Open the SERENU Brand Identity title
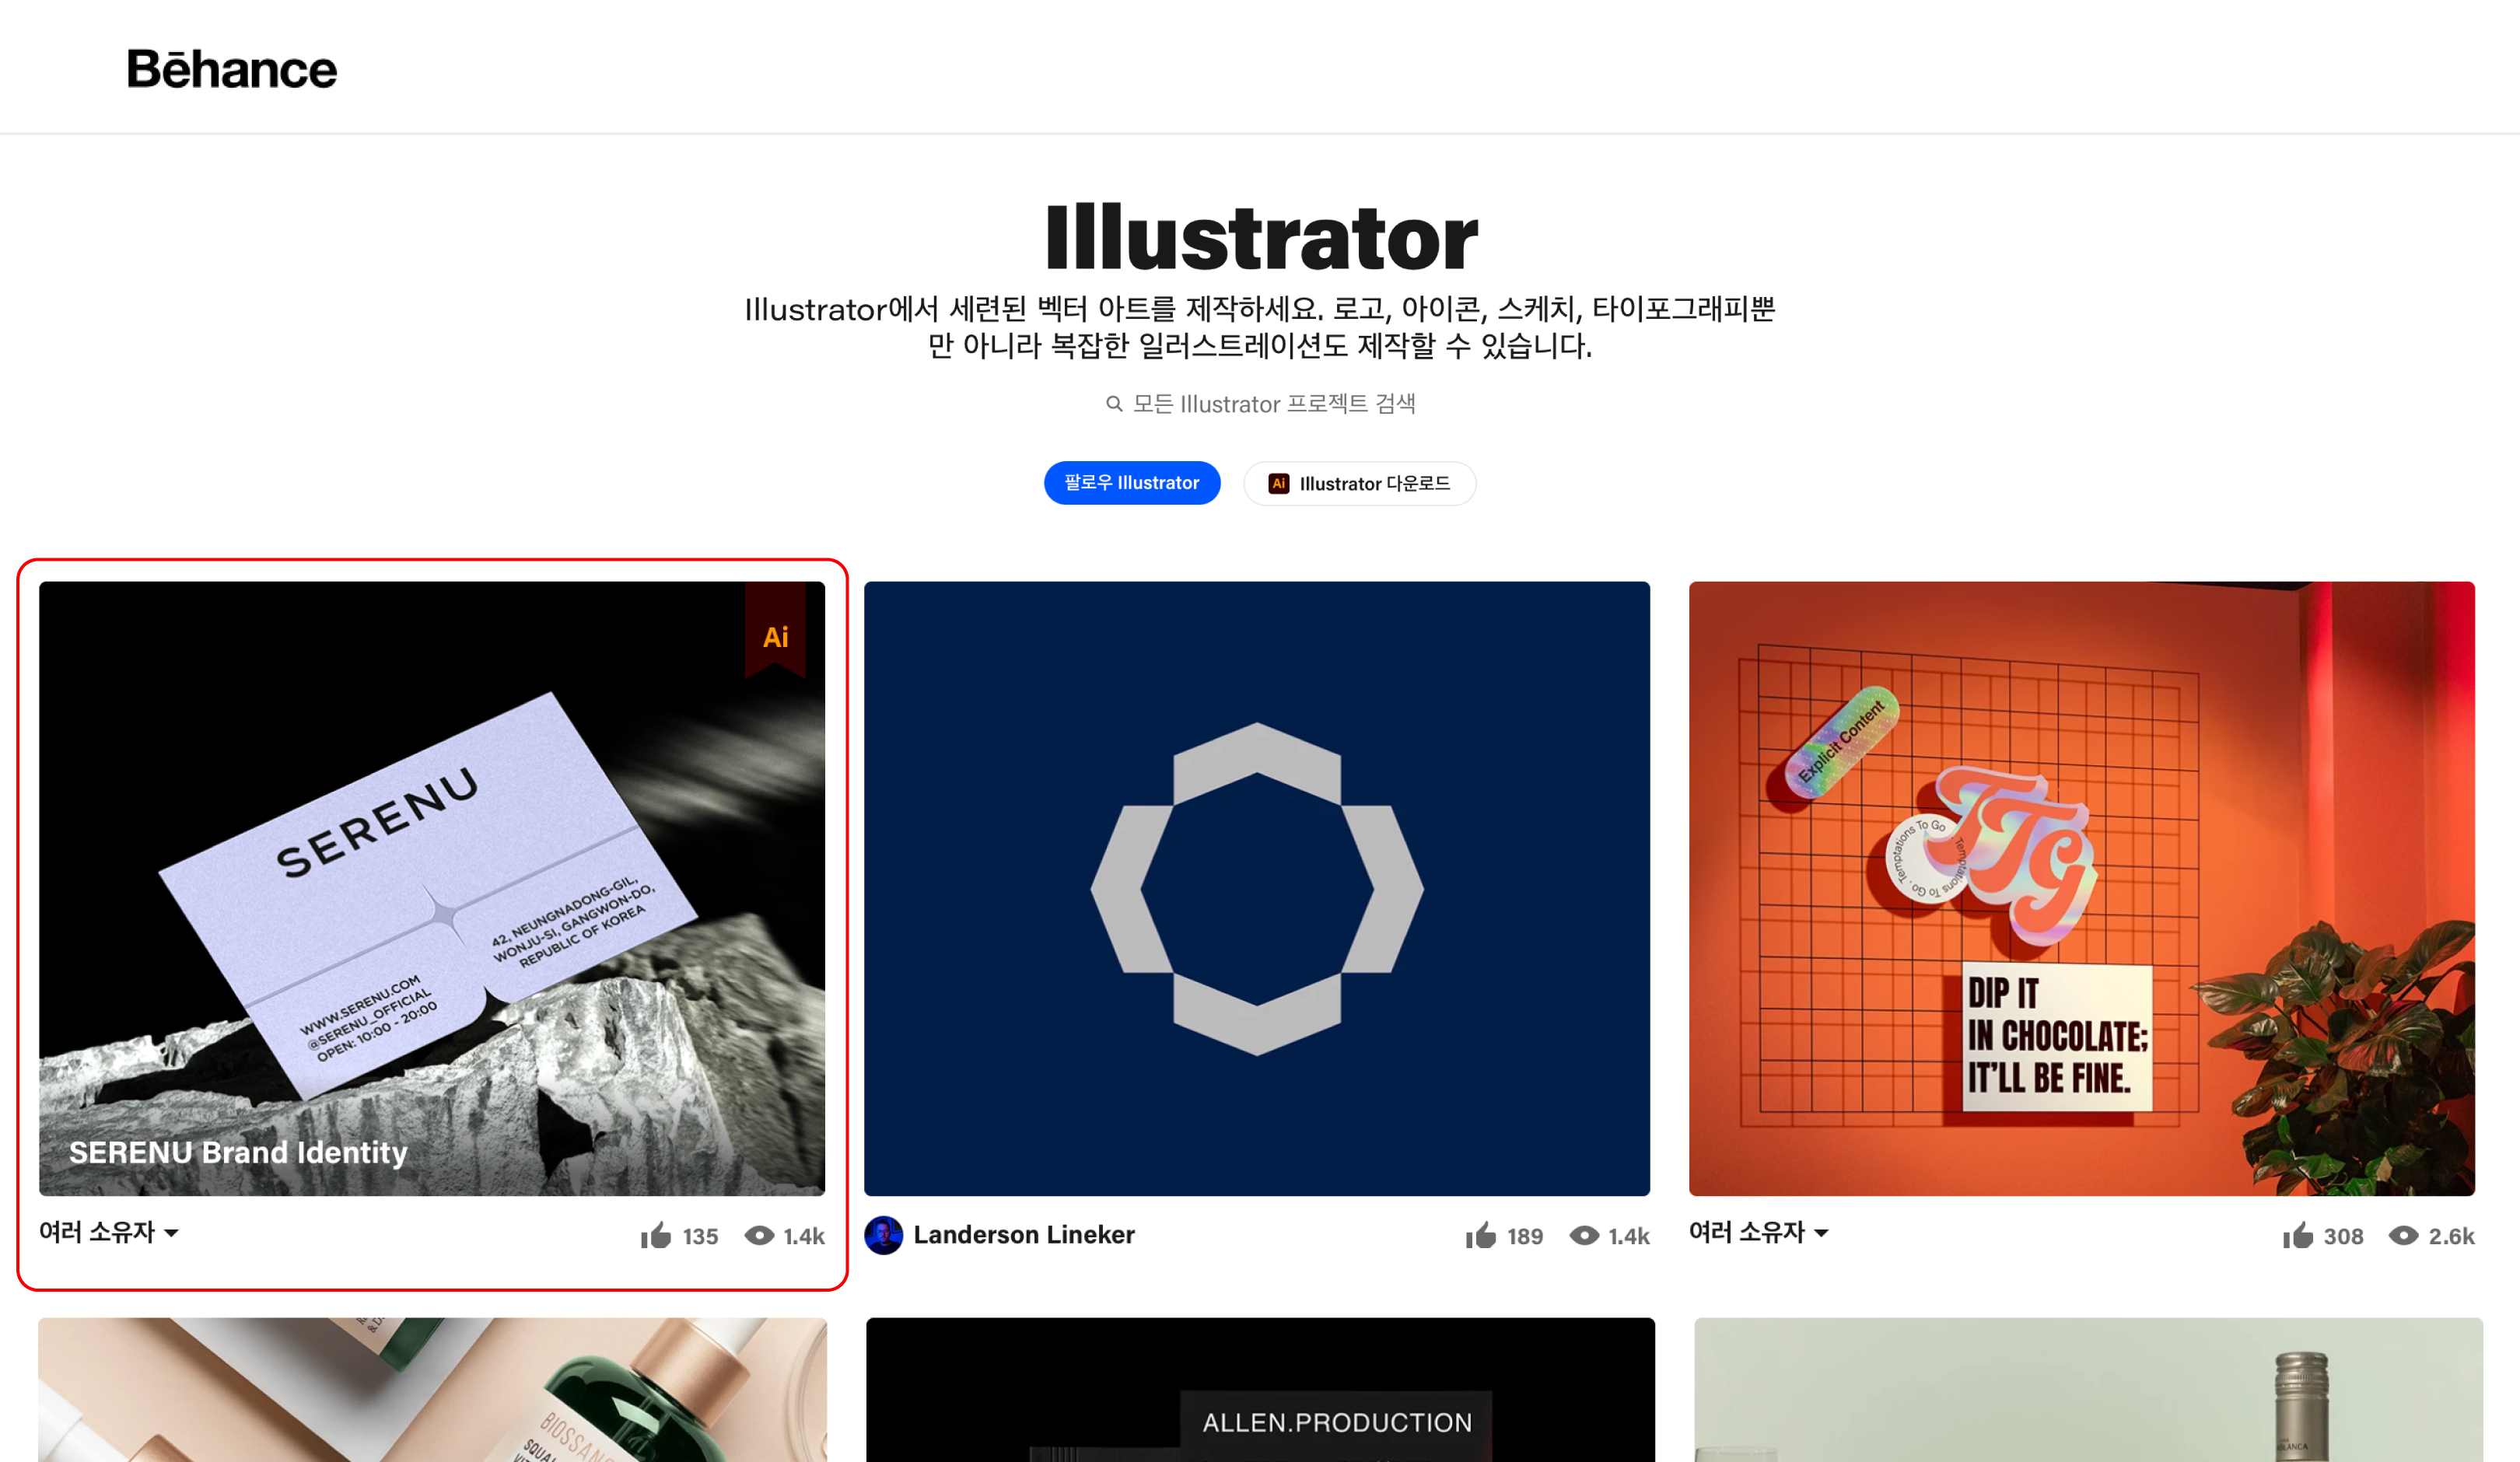 238,1152
